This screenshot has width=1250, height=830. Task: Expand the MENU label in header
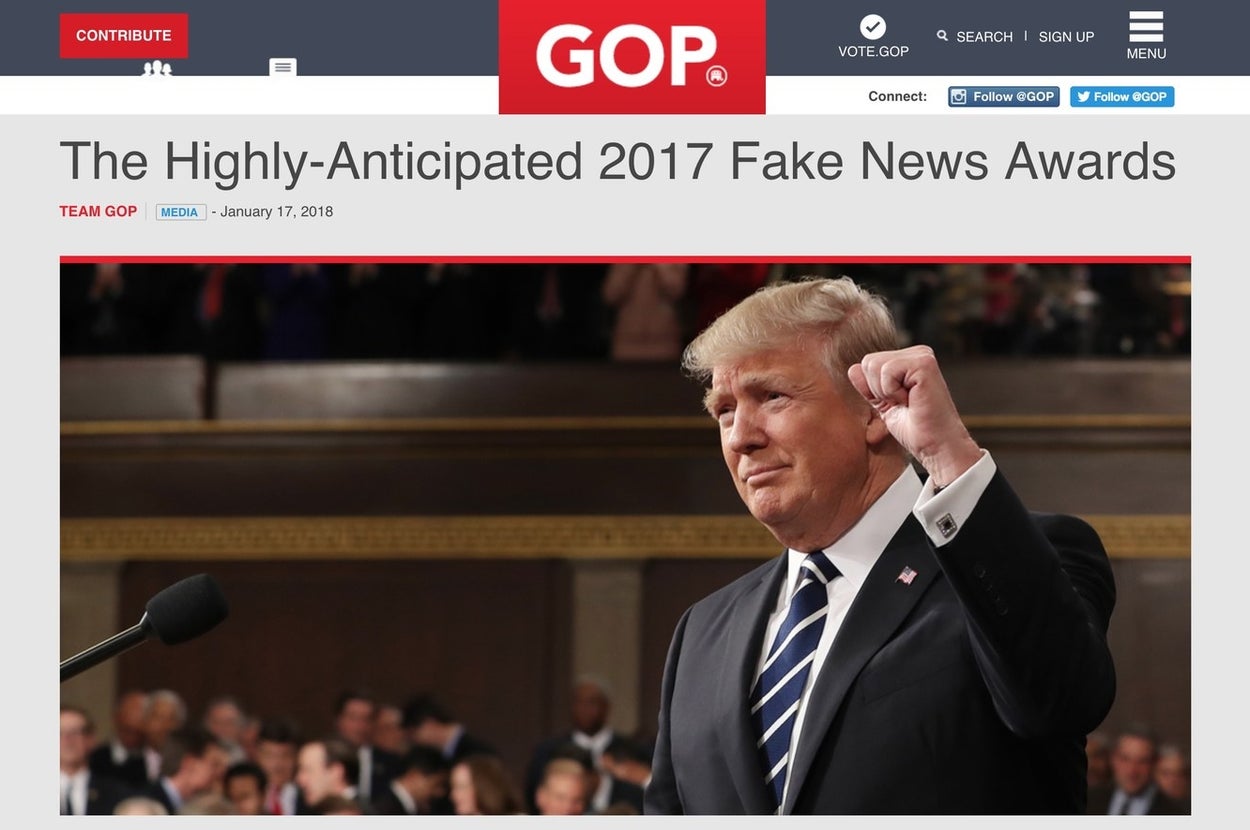[1146, 54]
